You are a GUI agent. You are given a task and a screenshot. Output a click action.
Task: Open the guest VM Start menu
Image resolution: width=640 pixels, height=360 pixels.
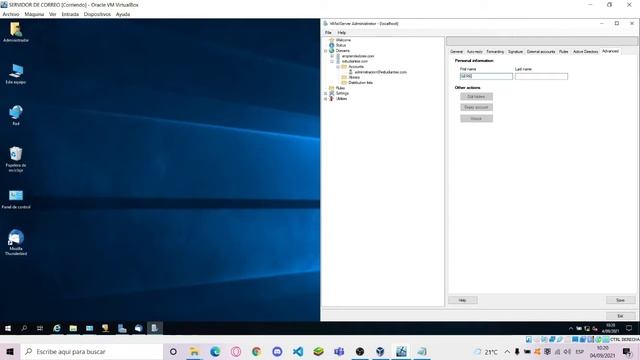8,328
